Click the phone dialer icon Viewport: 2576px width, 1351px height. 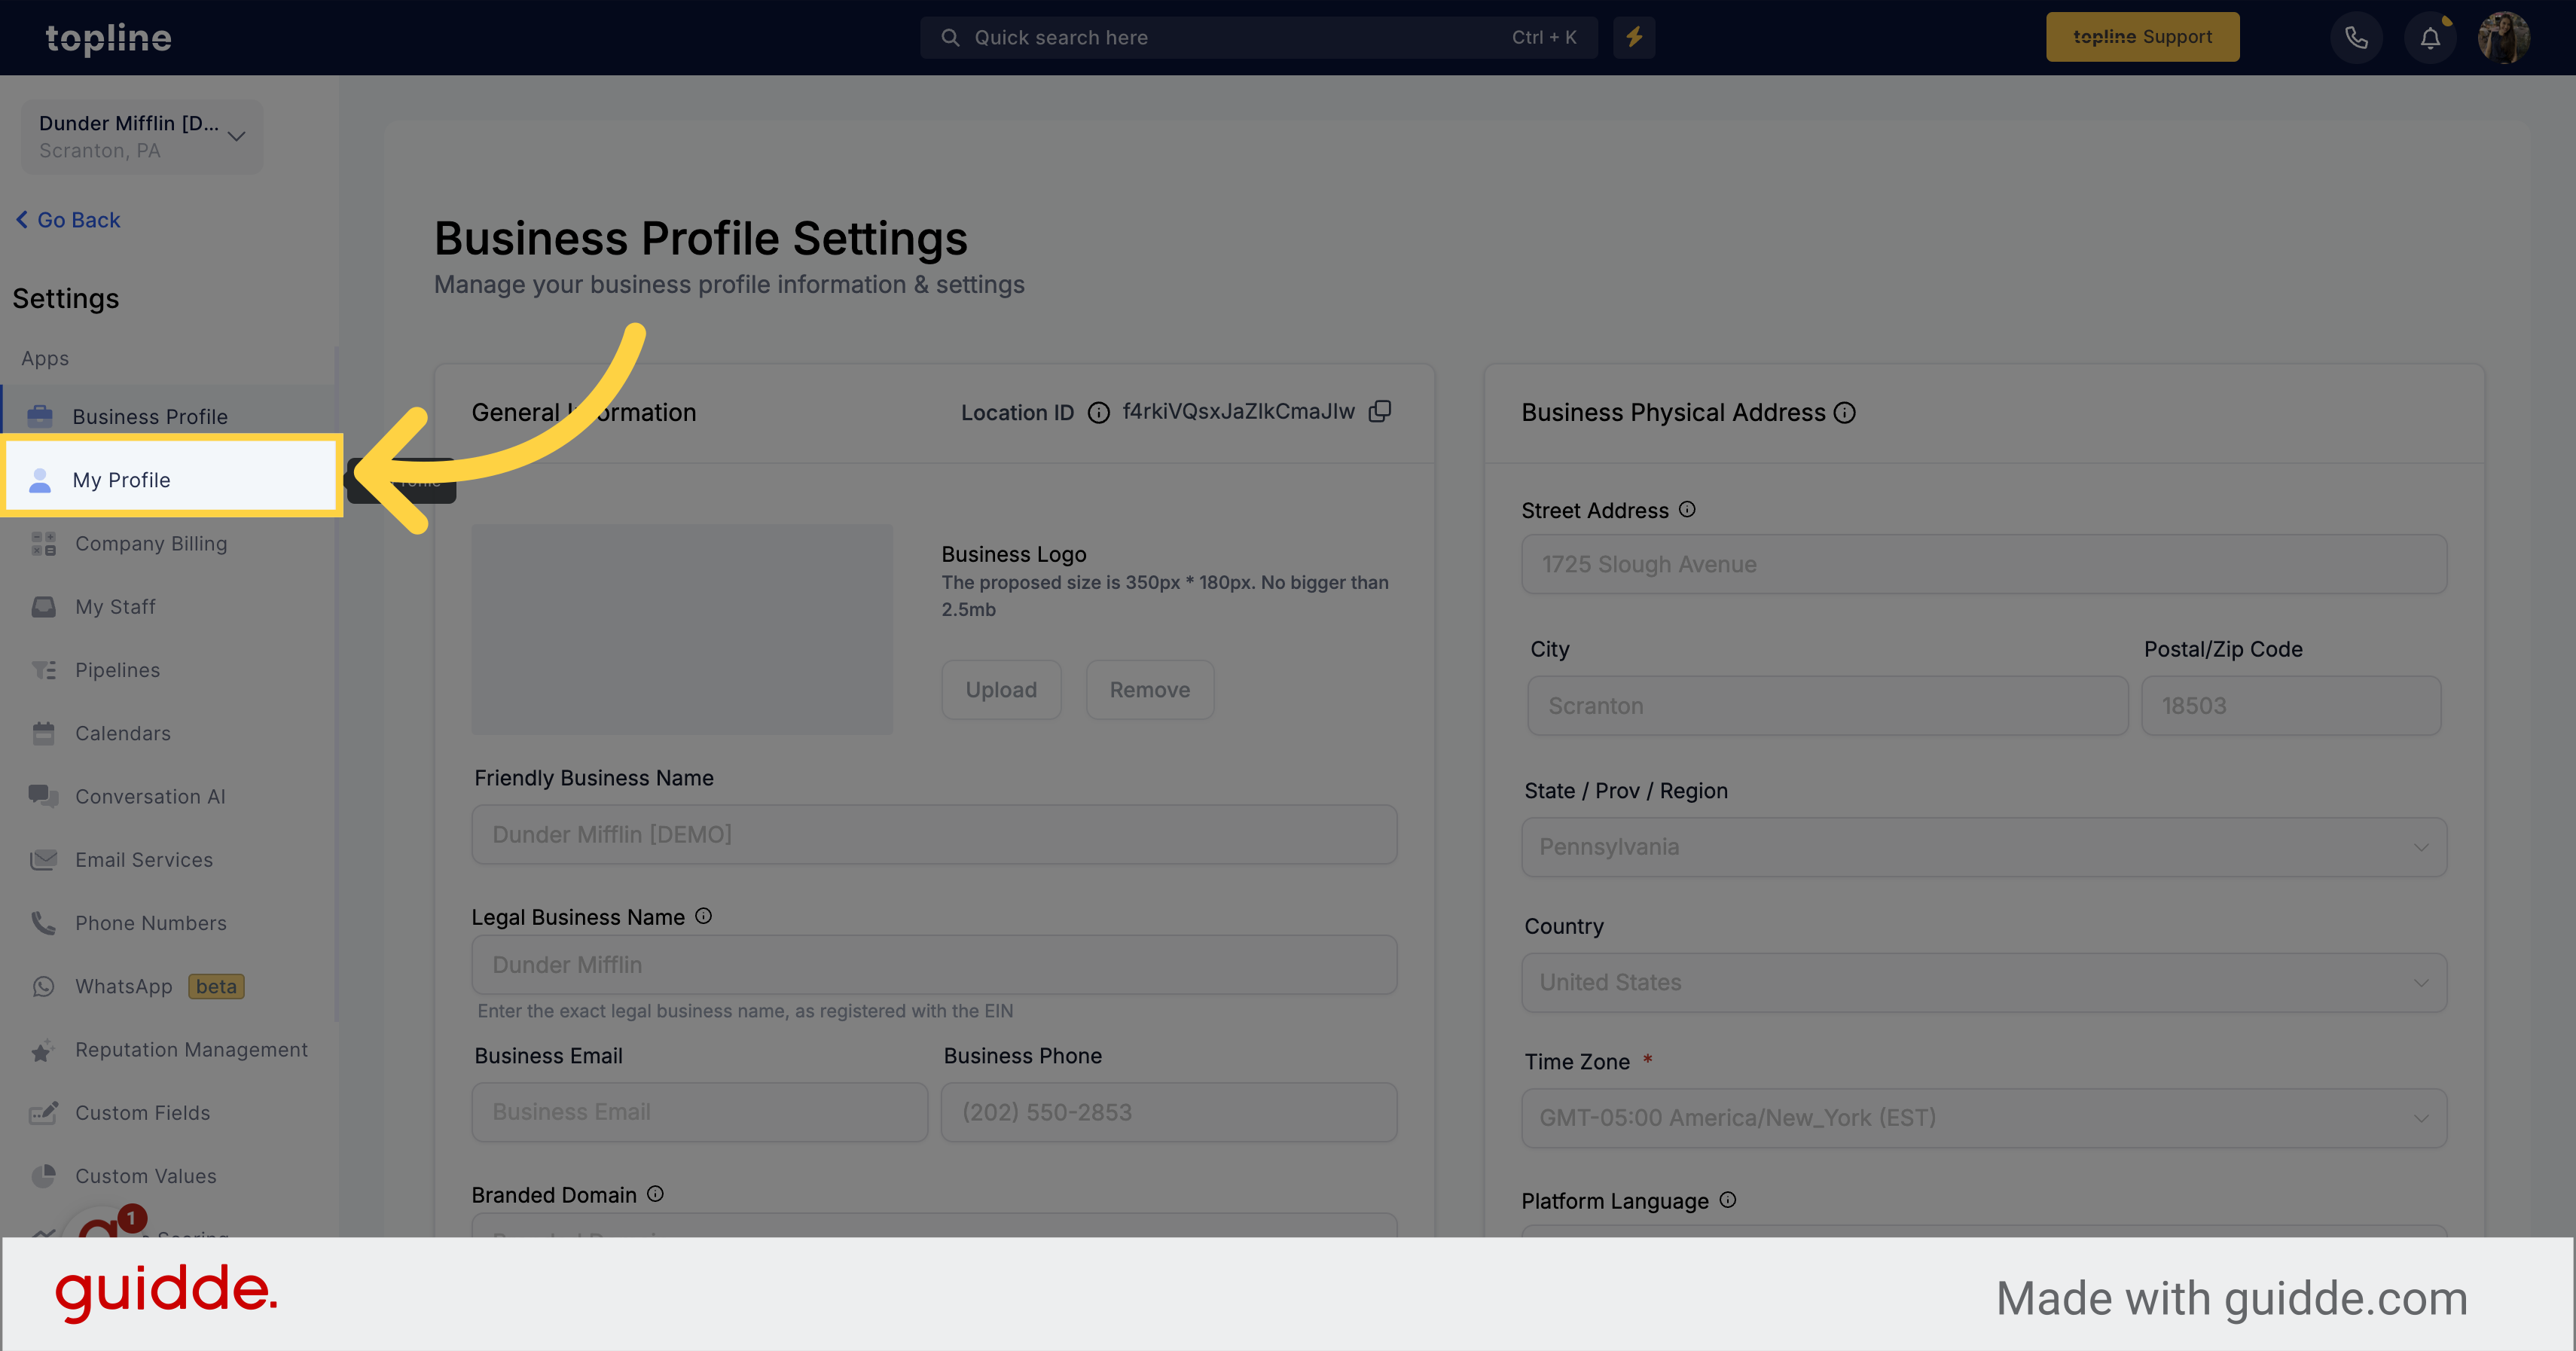[2356, 38]
